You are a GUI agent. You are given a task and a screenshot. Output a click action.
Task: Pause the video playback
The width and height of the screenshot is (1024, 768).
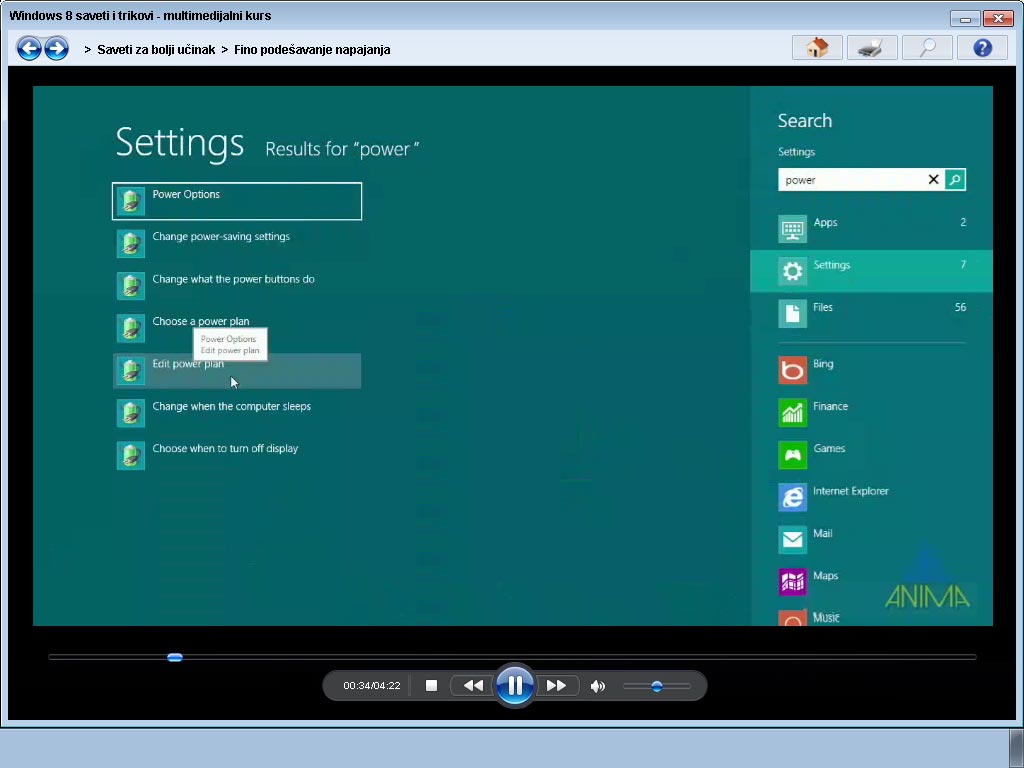[x=515, y=685]
